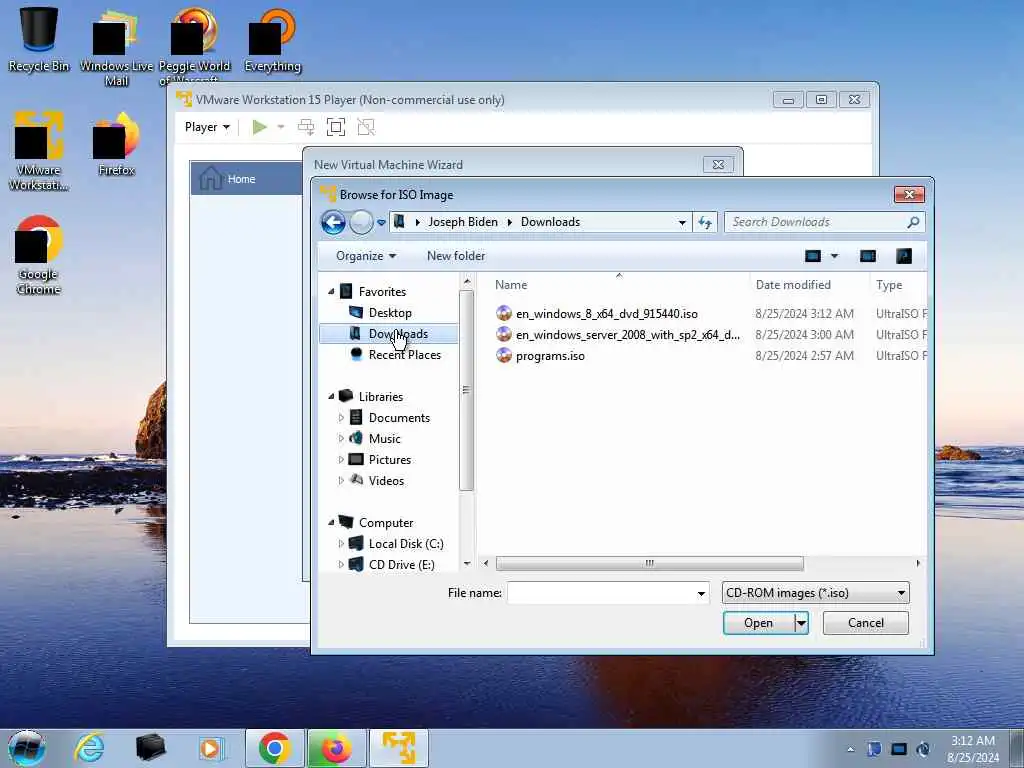
Task: Open the recent locations dropdown arrow
Action: pos(381,222)
